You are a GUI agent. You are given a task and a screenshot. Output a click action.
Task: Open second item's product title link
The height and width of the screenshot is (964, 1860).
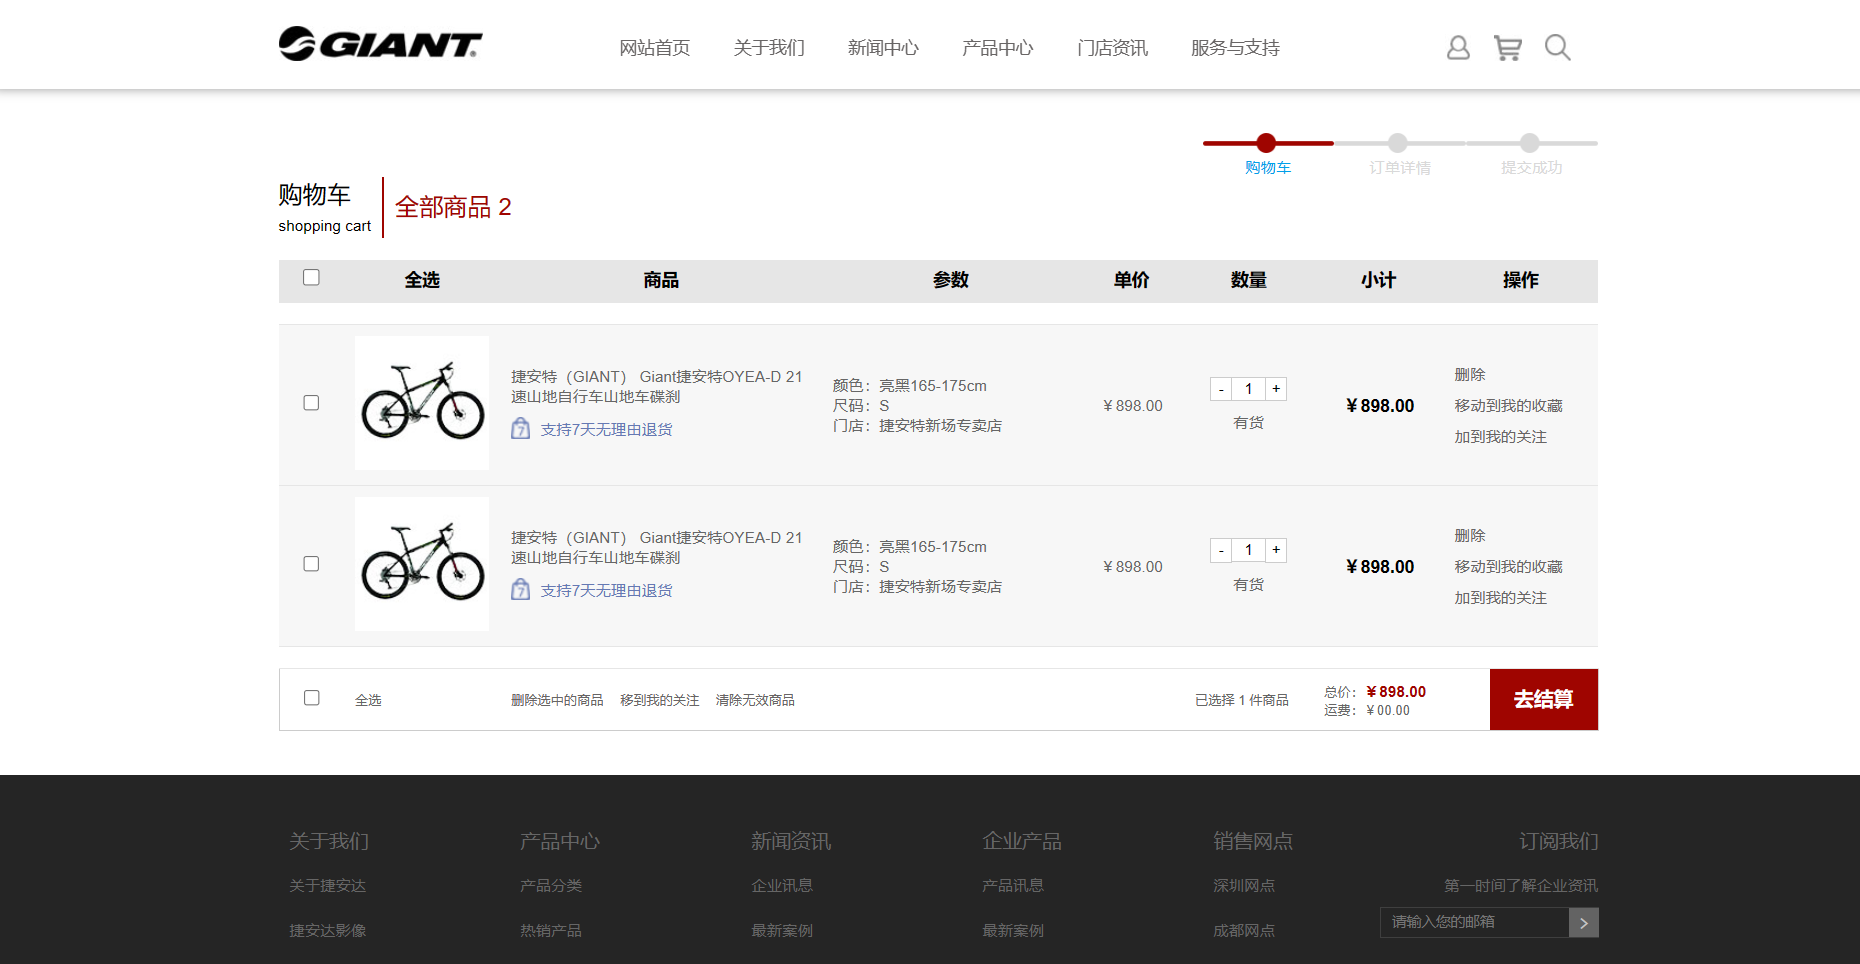pos(657,548)
